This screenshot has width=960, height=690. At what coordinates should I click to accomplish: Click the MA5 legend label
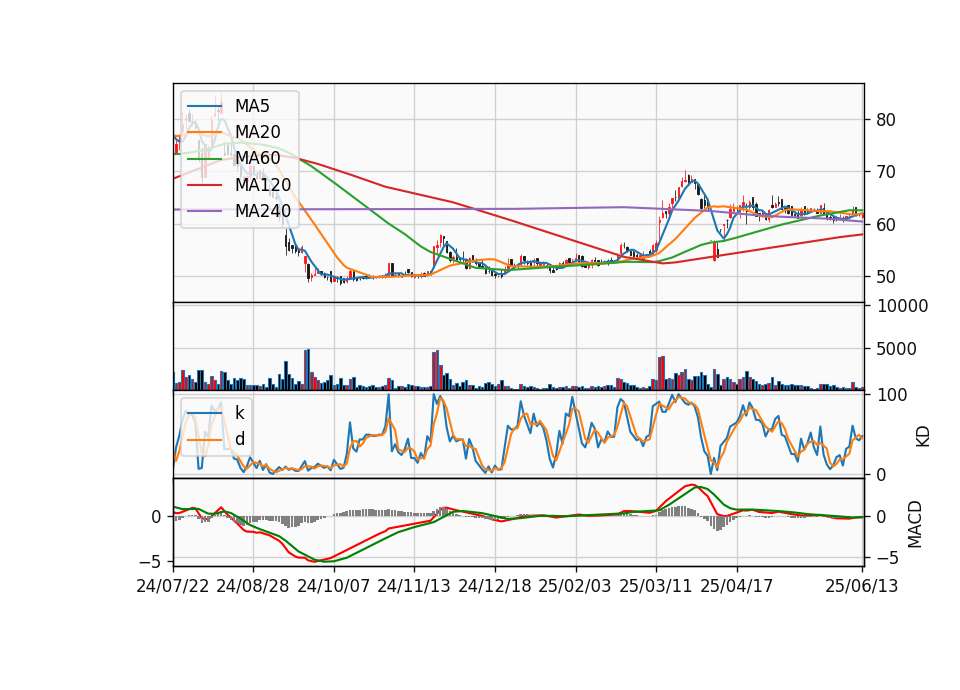tap(252, 106)
